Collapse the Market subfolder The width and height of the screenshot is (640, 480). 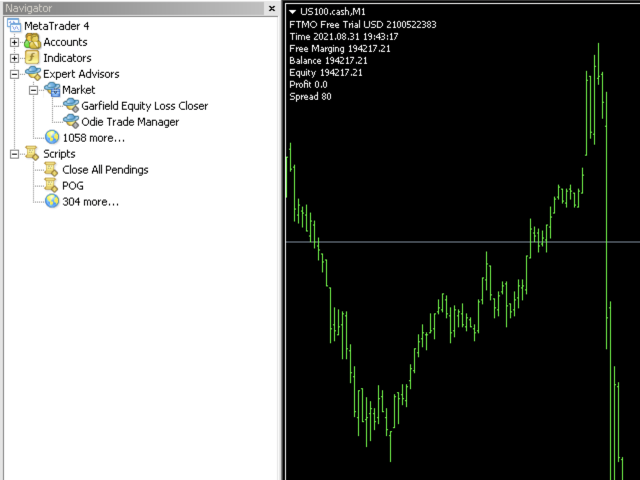(33, 90)
